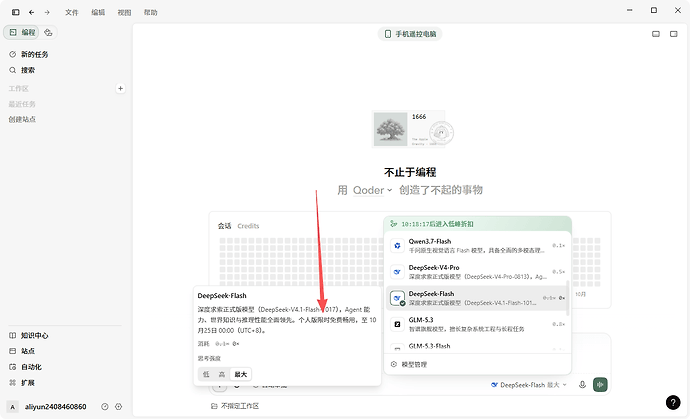Toggle the sidebar panel icon
Viewport: 690px width, 419px height.
15,12
